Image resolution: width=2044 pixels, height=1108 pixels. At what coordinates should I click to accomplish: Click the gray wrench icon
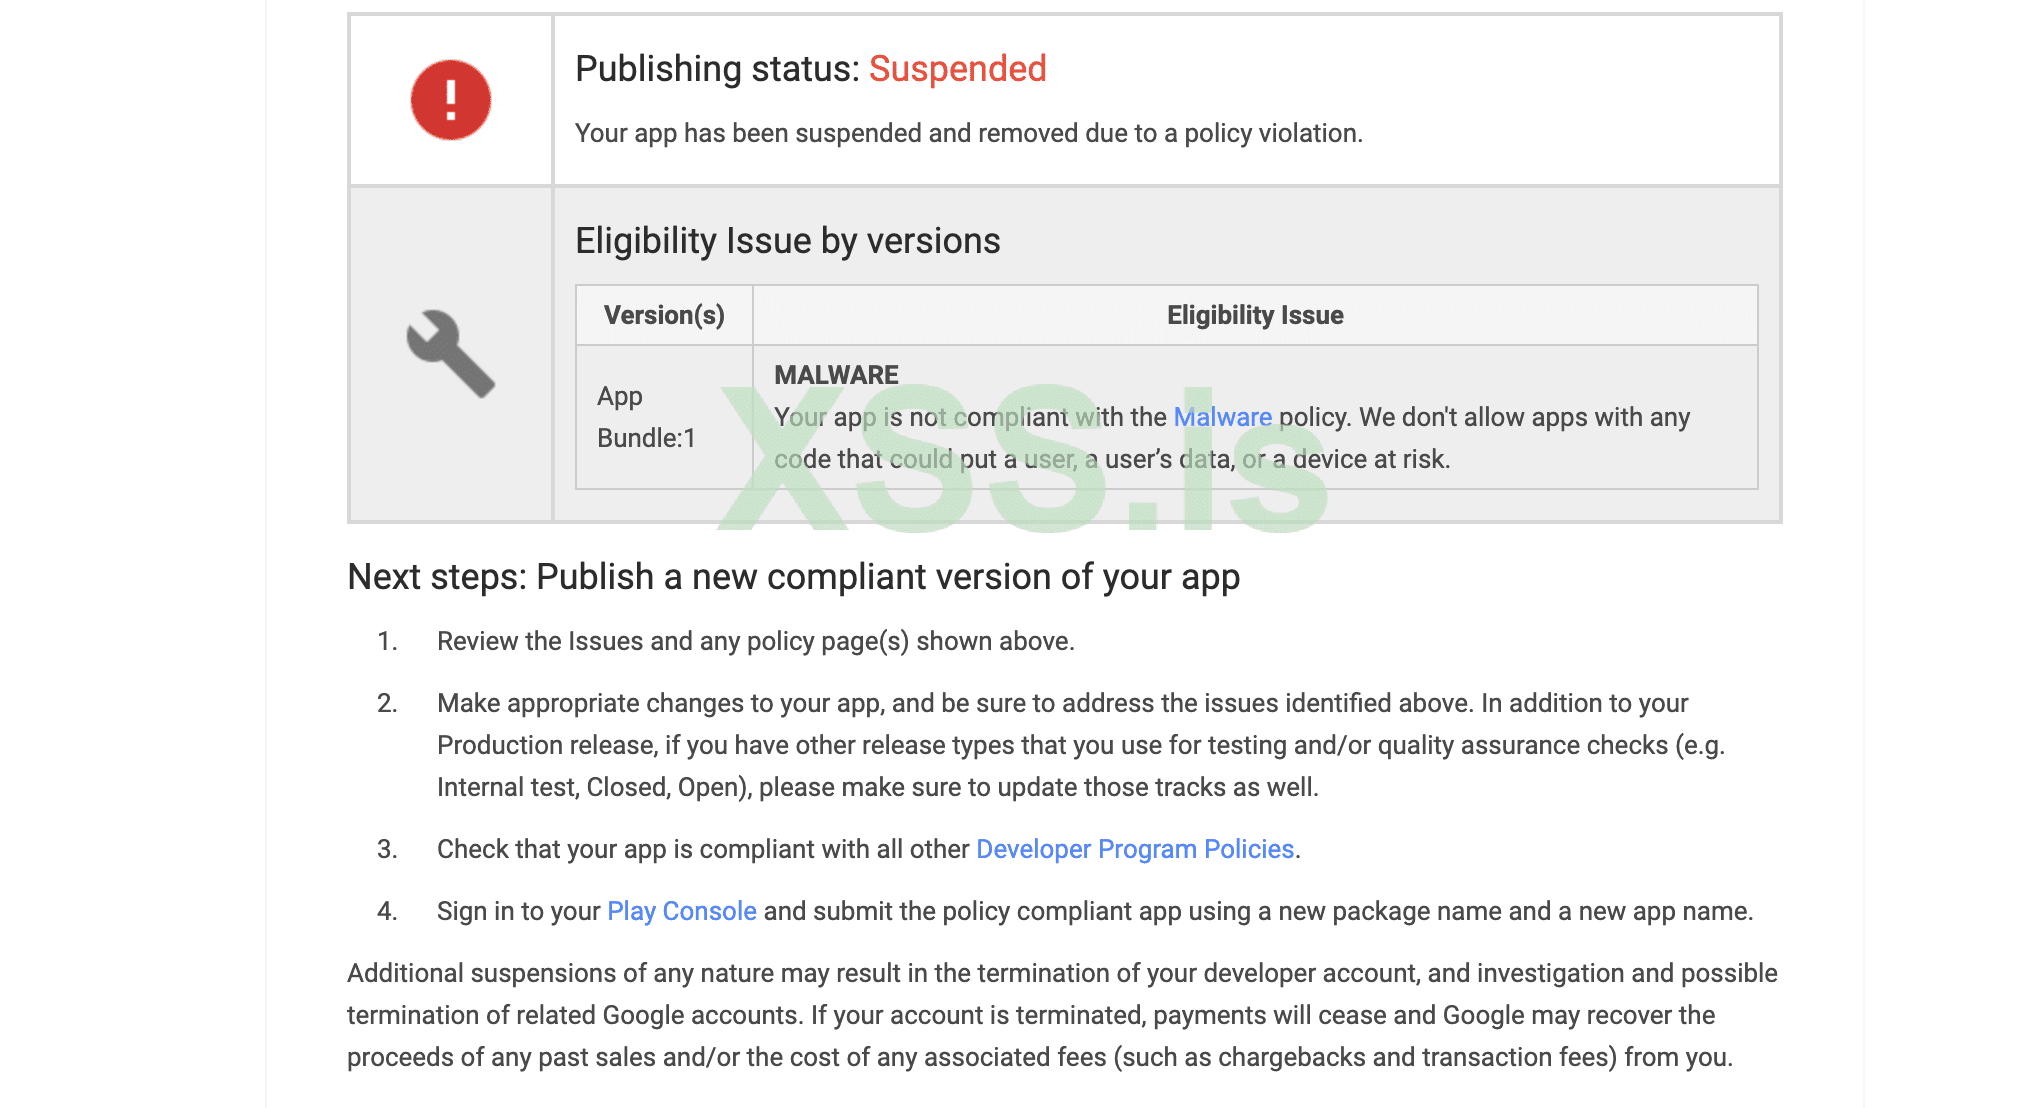[x=450, y=353]
